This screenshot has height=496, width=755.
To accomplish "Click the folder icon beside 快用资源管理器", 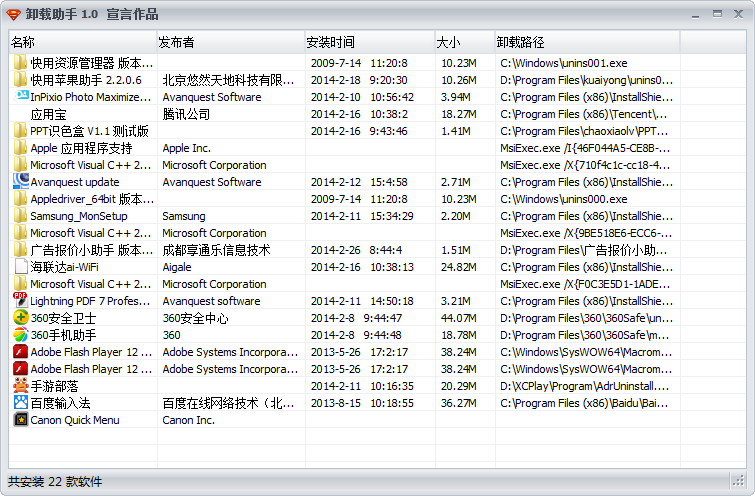I will pyautogui.click(x=20, y=63).
